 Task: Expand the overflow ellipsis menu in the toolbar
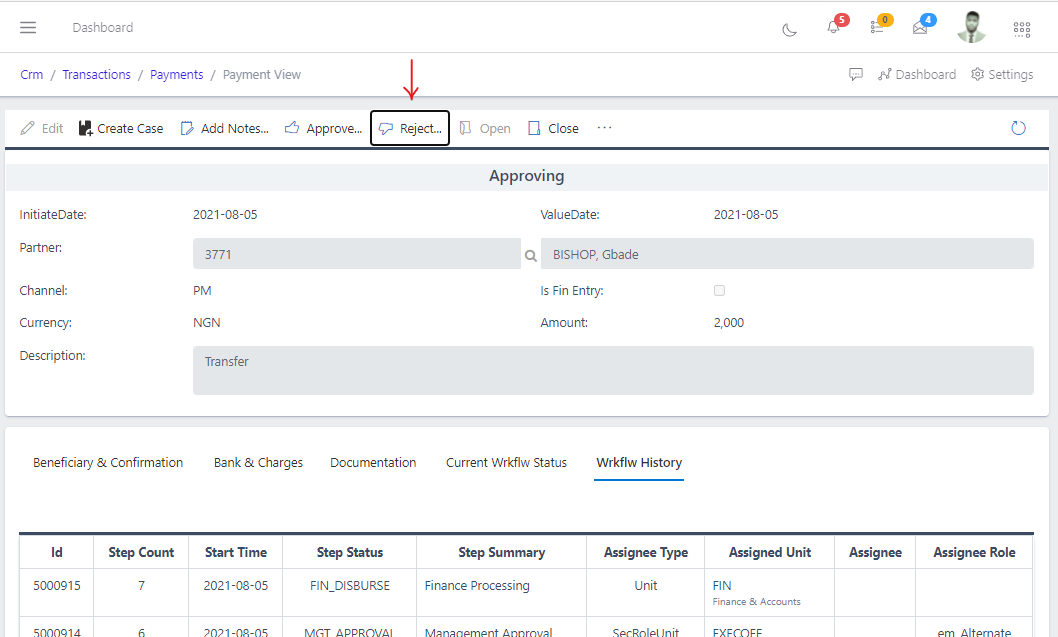point(604,127)
